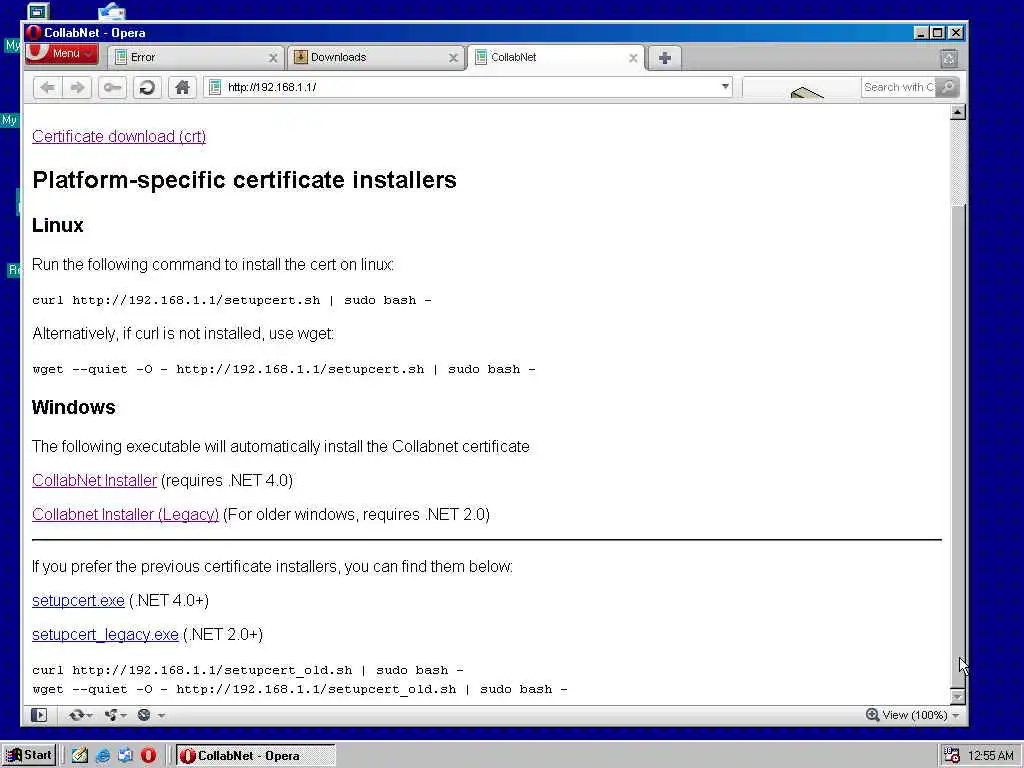The image size is (1024, 768).
Task: Click '(requires .NET 4.0)' text
Action: tap(227, 481)
